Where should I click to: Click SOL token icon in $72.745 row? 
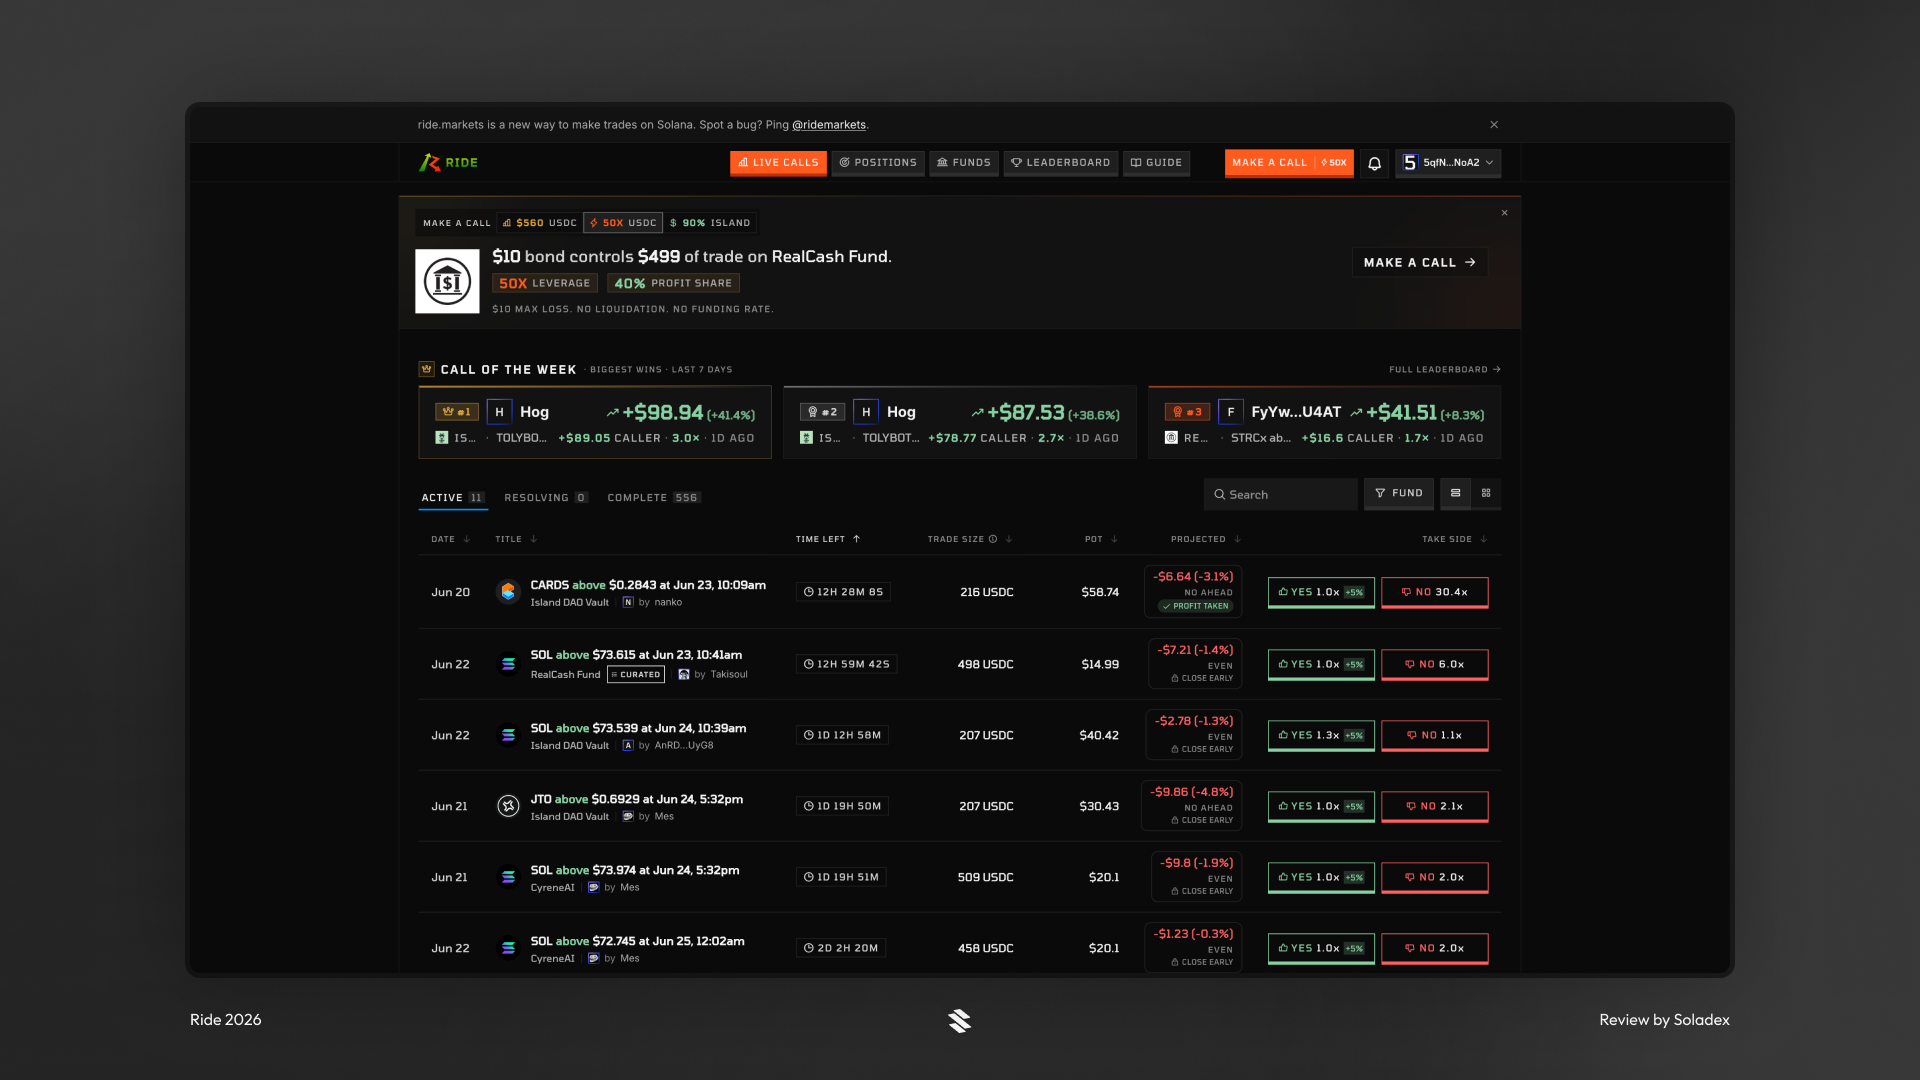(x=508, y=948)
